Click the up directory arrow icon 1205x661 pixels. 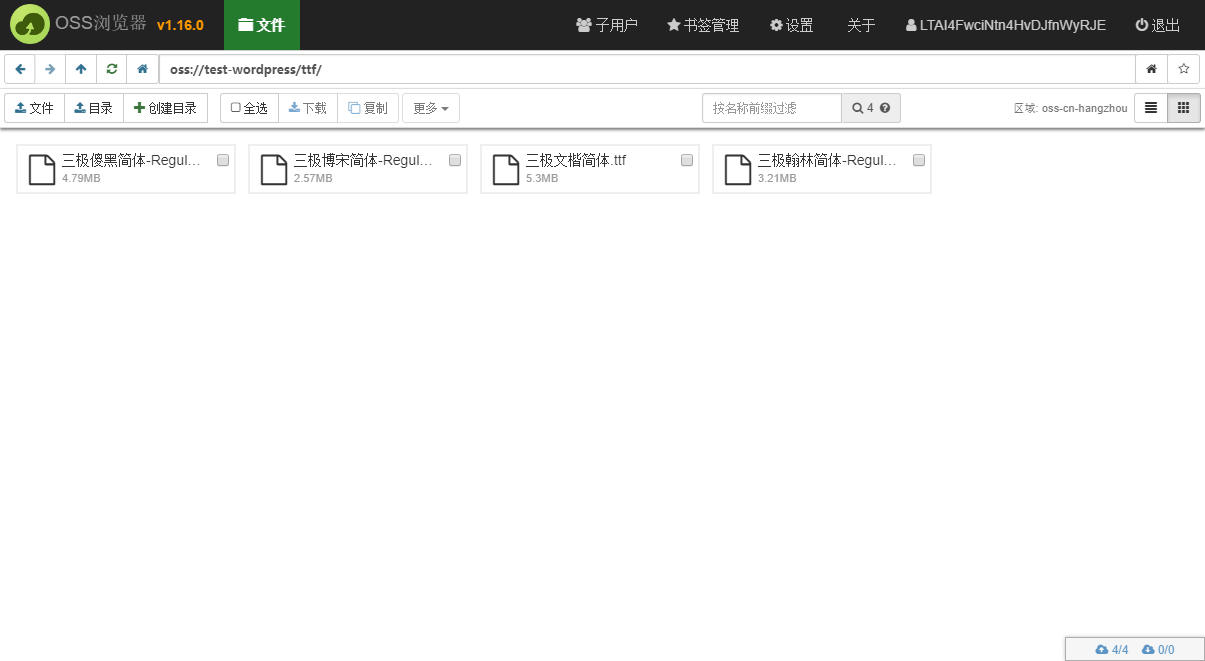(80, 69)
